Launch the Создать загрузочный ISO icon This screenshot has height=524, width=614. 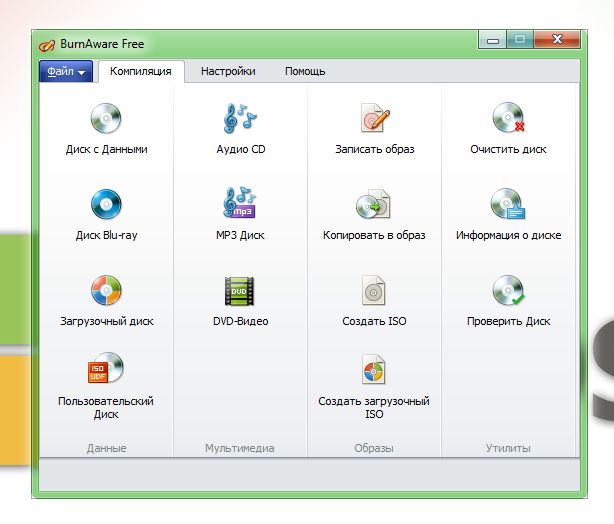tap(374, 369)
